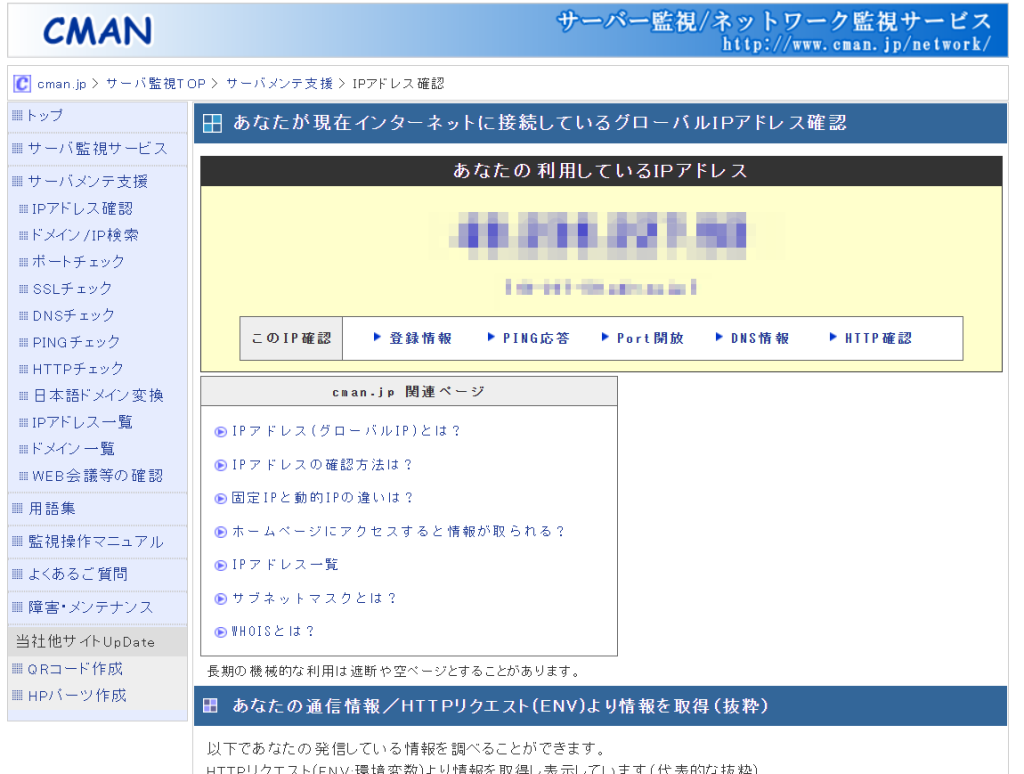This screenshot has width=1024, height=774.
Task: Click the cman.jp favicon in the breadcrumb
Action: (21, 83)
